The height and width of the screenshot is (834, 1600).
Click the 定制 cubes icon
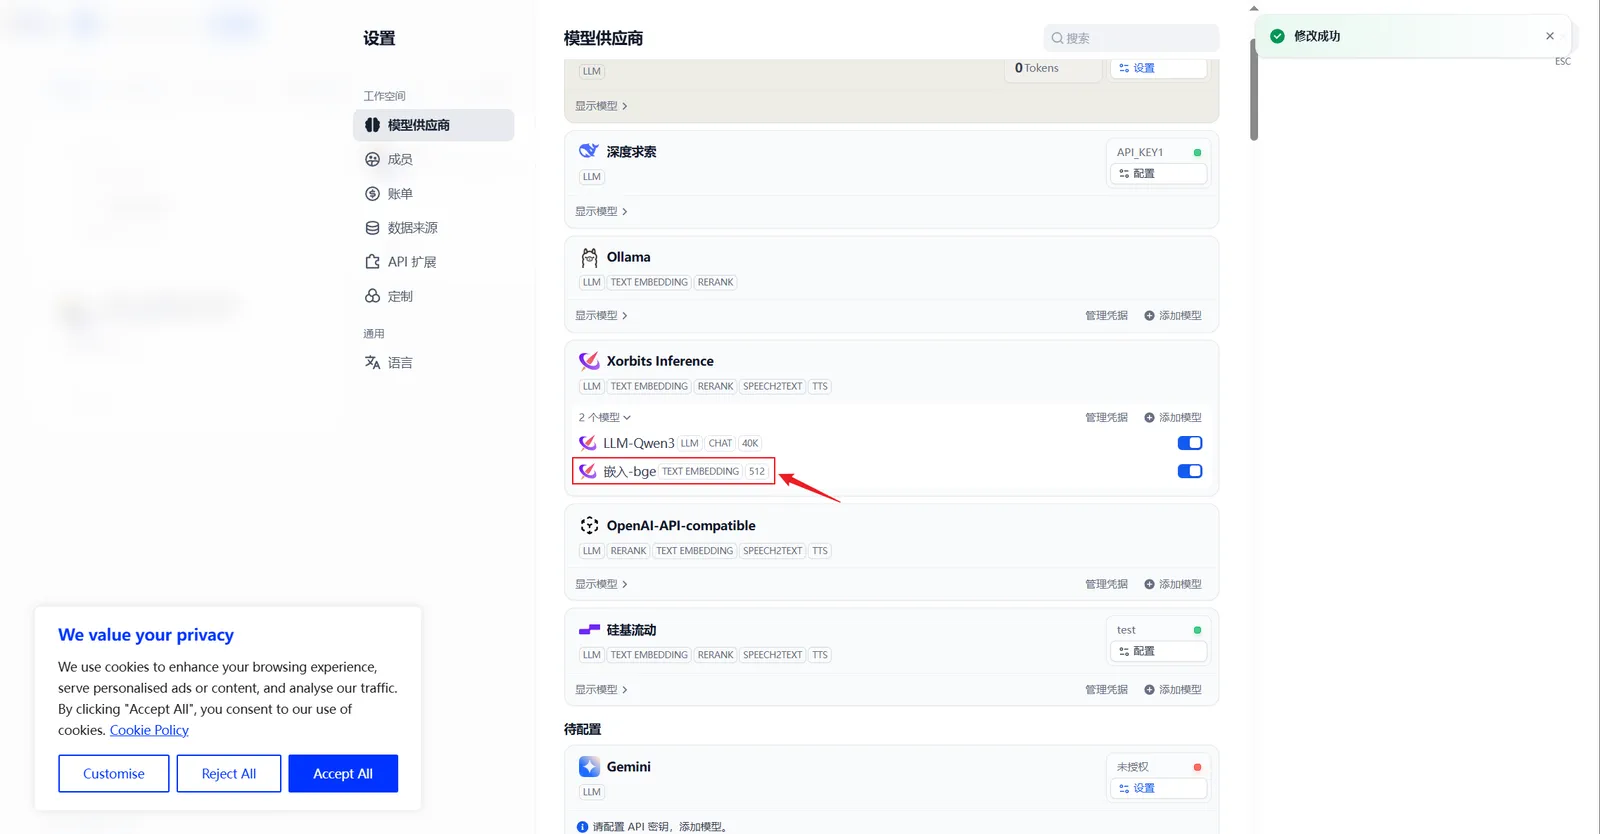(372, 296)
